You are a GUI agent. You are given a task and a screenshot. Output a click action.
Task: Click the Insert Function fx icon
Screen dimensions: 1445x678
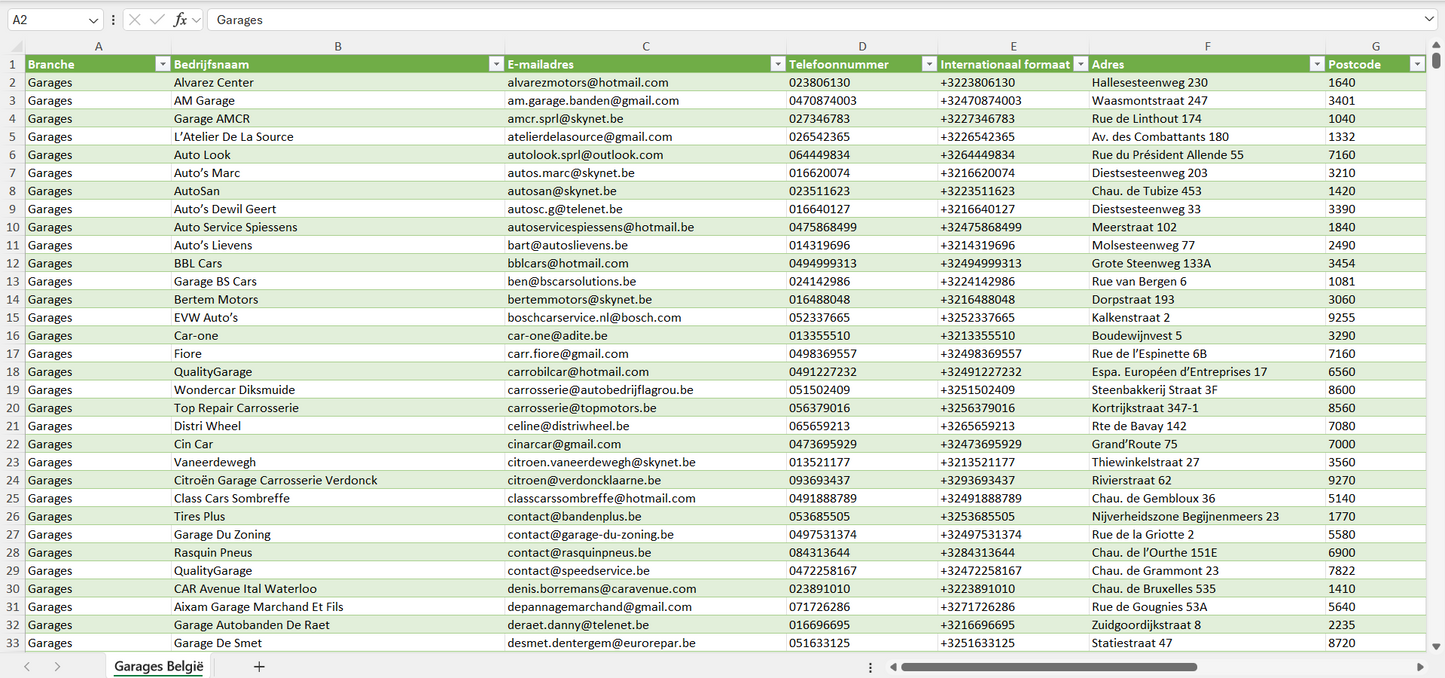[x=180, y=20]
